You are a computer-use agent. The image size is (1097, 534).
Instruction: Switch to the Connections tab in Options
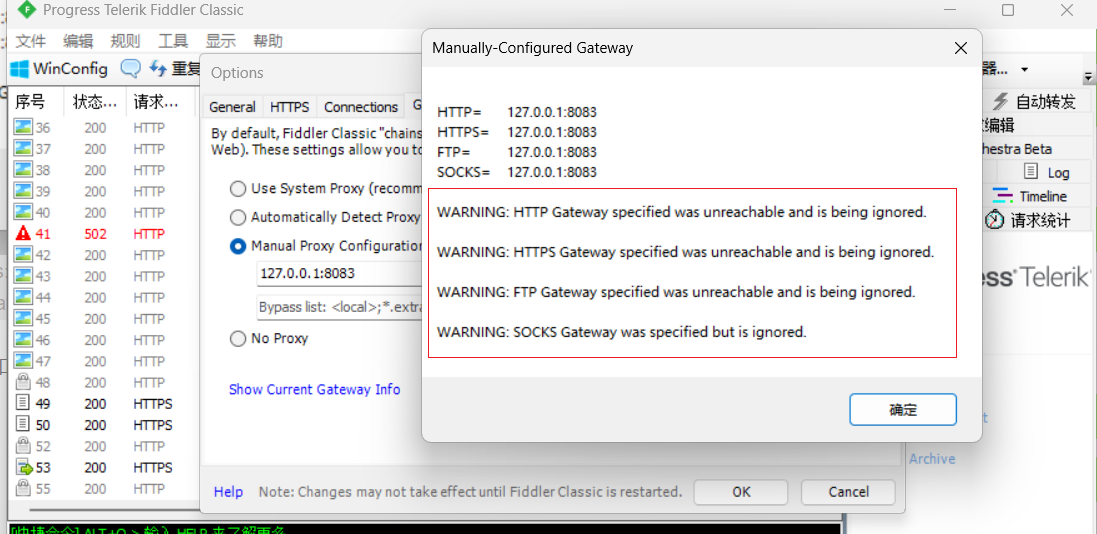point(361,107)
